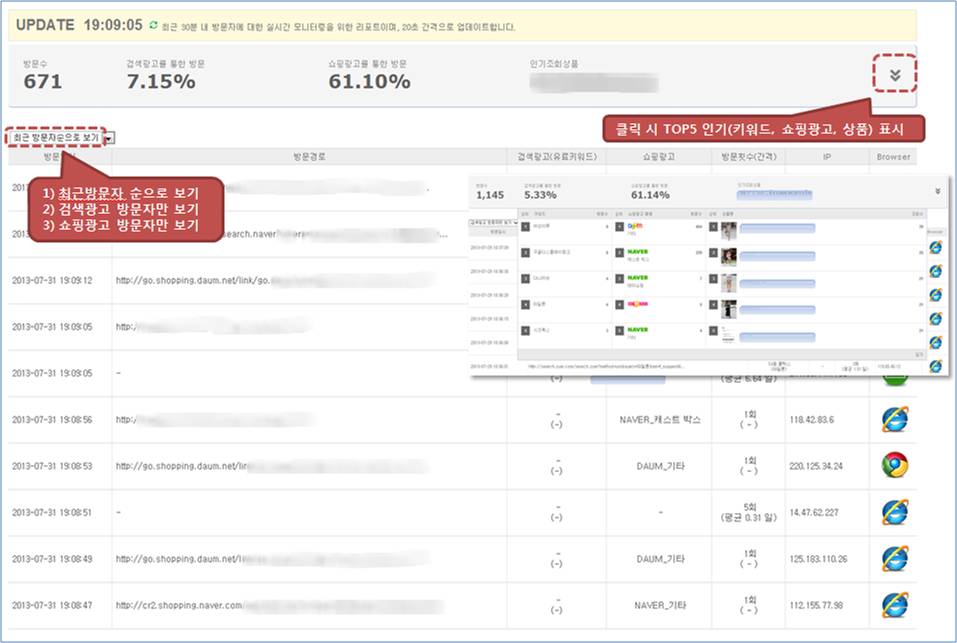The height and width of the screenshot is (643, 957).
Task: Click Internet Explorer icon in 112.155.77.98 row
Action: pos(894,604)
